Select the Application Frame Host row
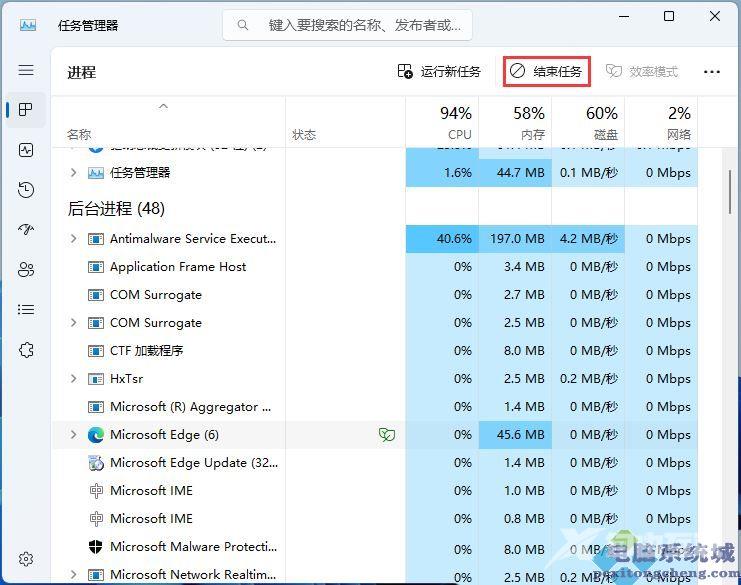The height and width of the screenshot is (585, 741). (374, 267)
